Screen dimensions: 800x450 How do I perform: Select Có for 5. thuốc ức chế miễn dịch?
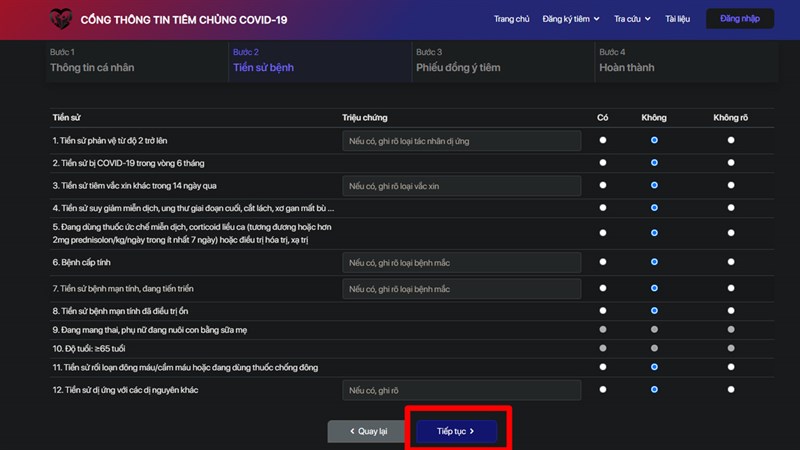pyautogui.click(x=603, y=233)
